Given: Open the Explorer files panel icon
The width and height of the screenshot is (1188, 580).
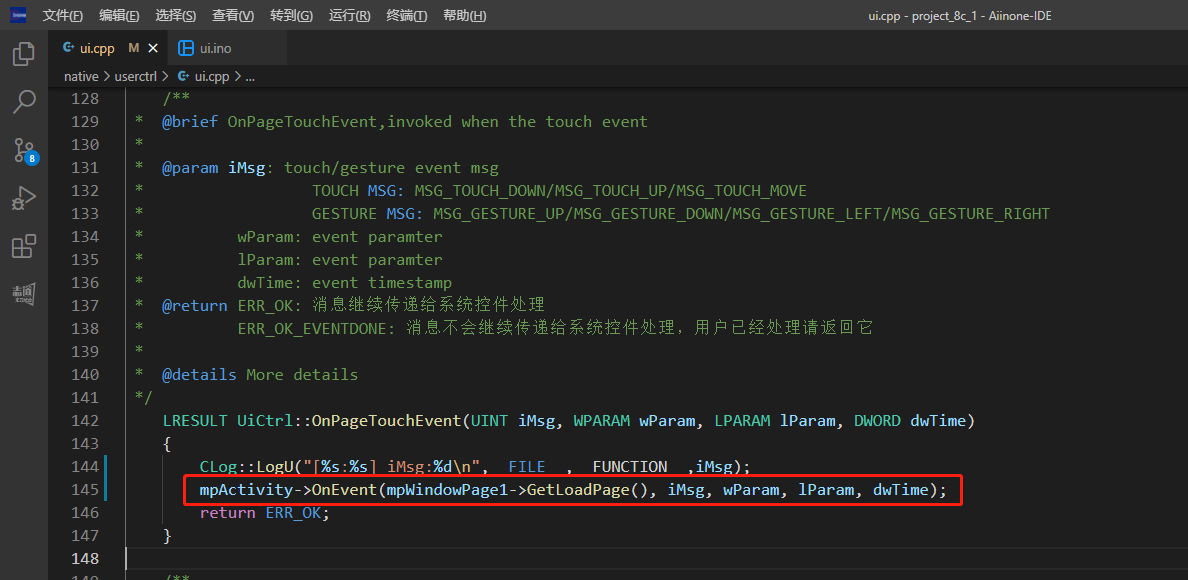Looking at the screenshot, I should tap(24, 54).
